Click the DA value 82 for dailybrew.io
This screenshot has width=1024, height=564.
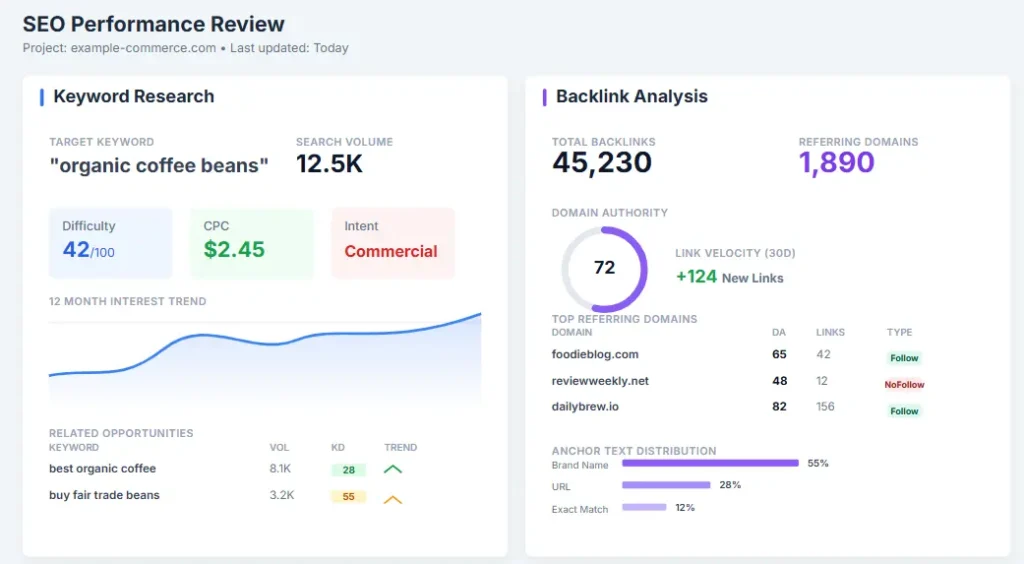click(779, 407)
